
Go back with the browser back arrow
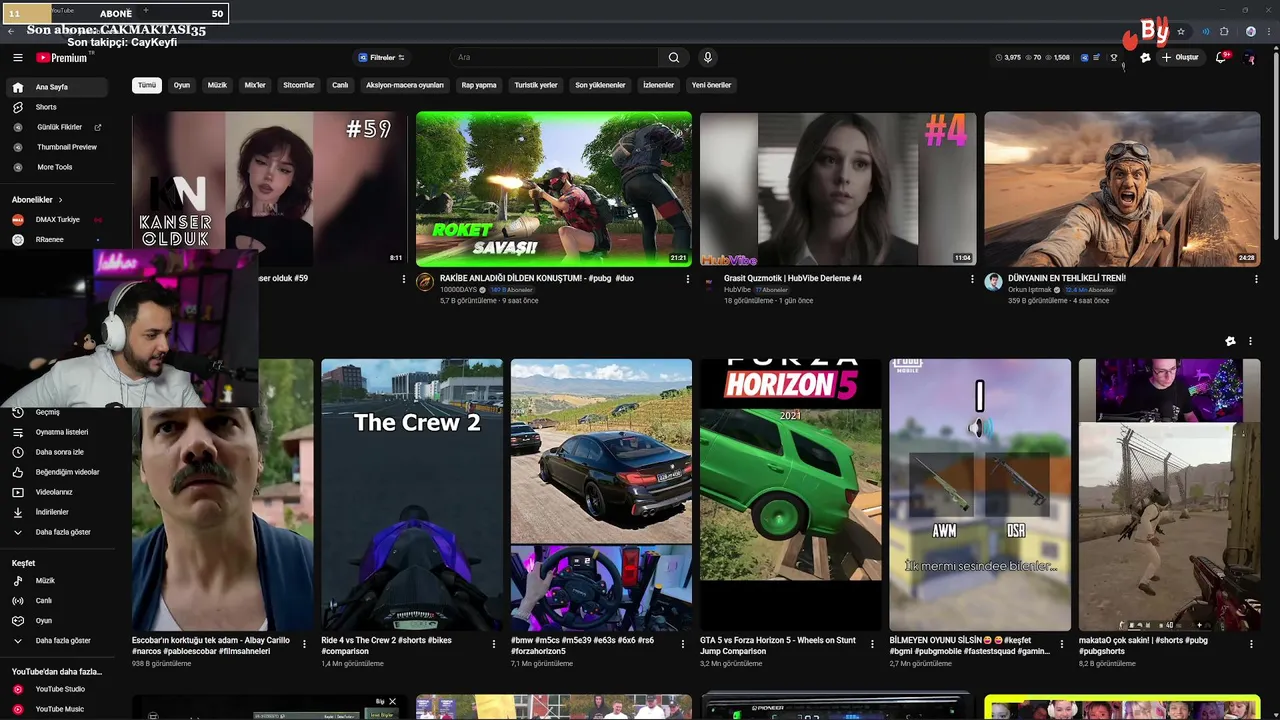point(11,31)
